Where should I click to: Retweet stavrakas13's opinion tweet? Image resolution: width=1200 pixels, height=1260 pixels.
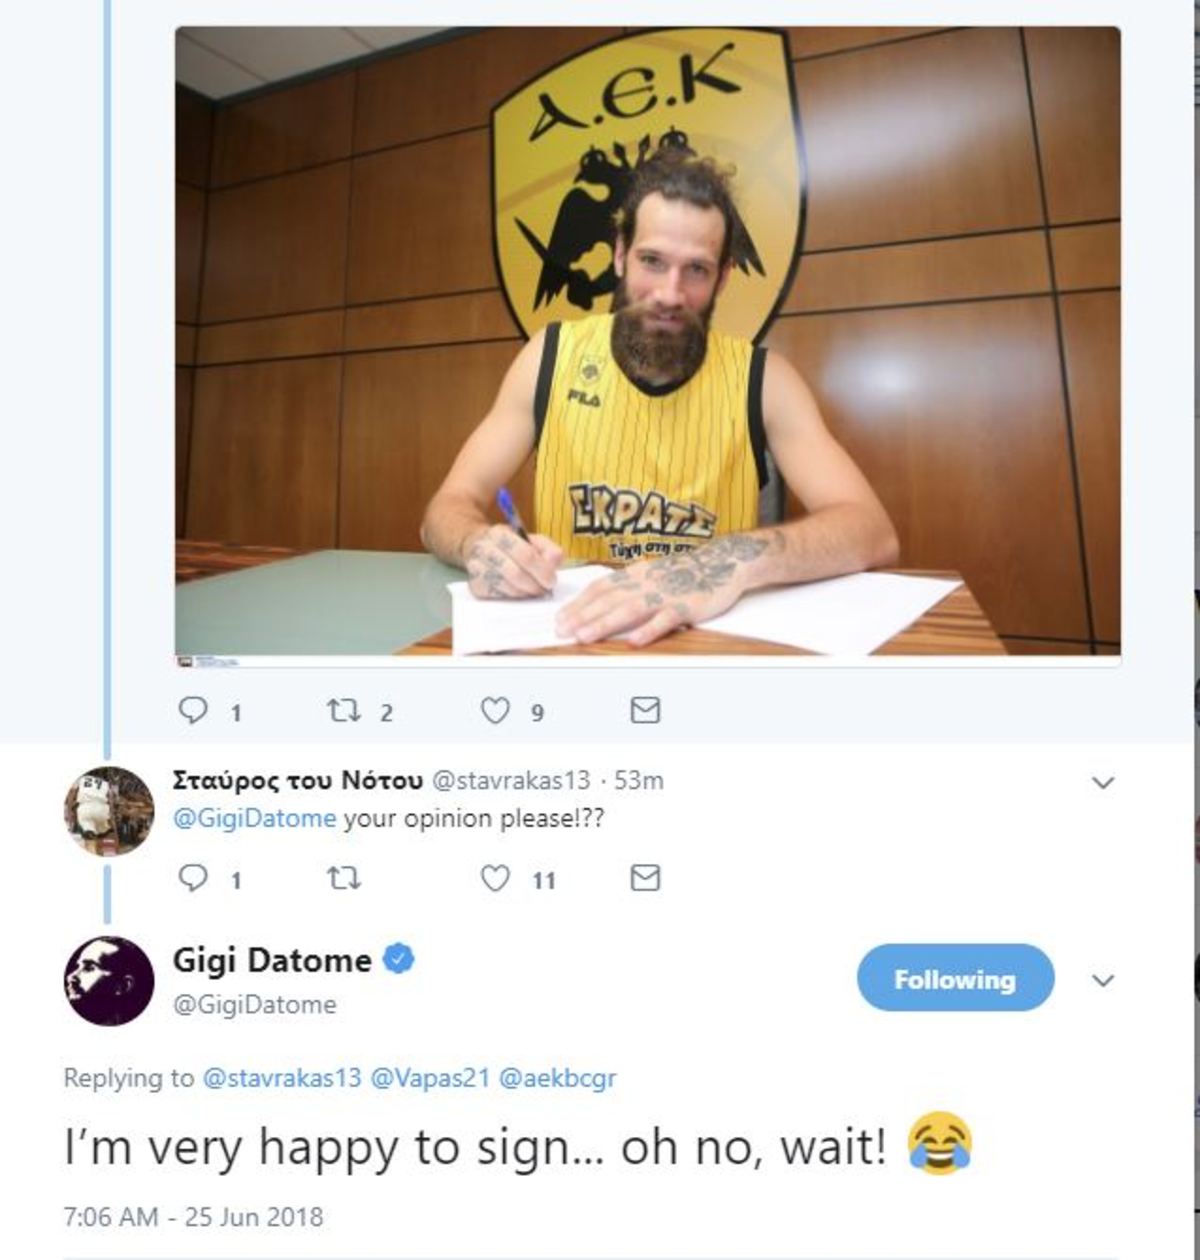tap(344, 879)
